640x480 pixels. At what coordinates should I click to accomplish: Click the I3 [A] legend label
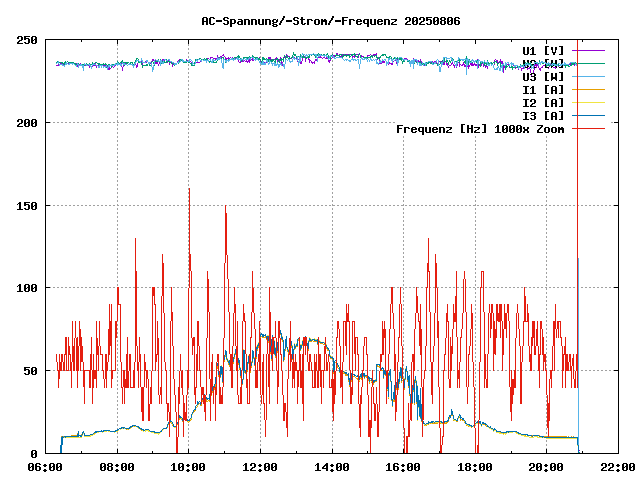click(x=543, y=116)
